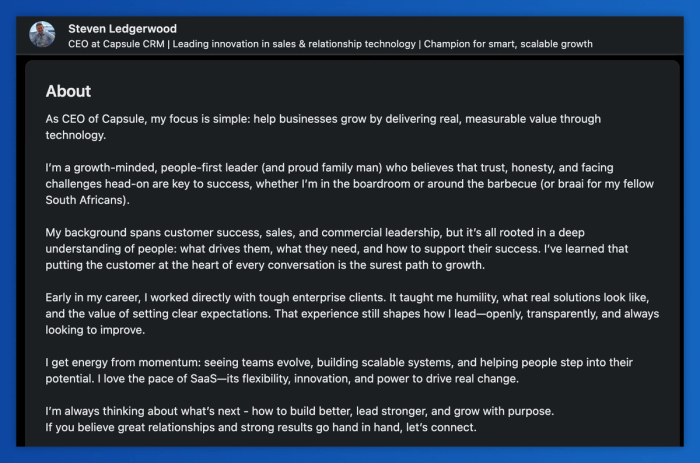
Task: Open Steven Ledgerwood's profile photo
Action: point(42,34)
